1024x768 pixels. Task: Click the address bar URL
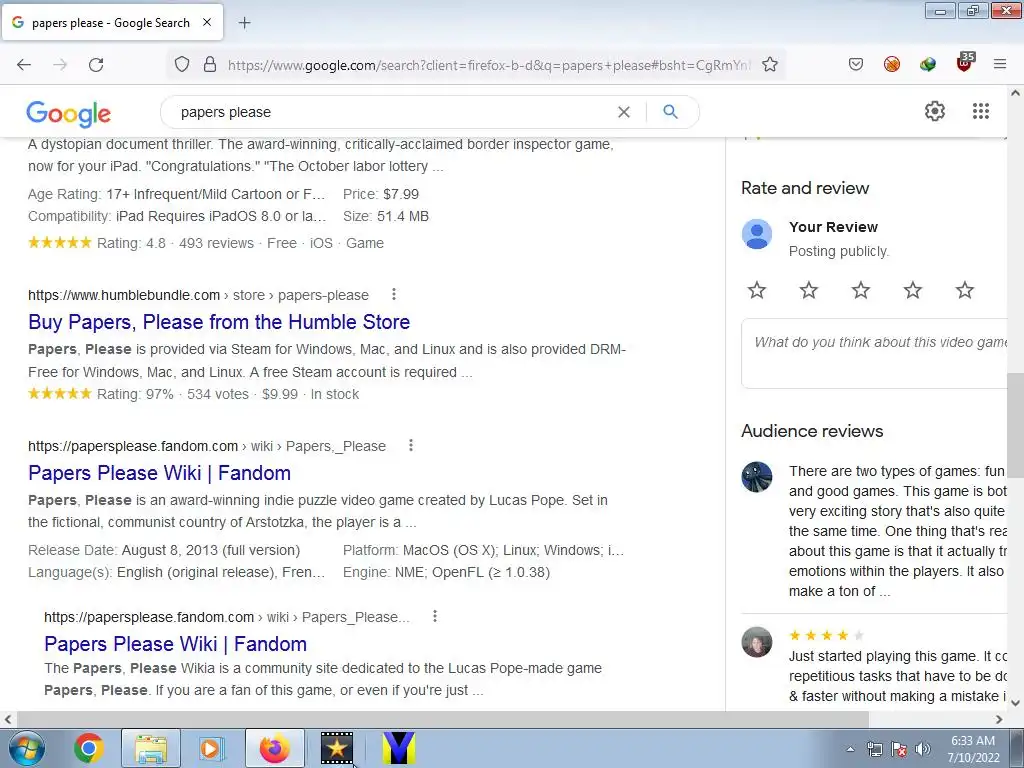(x=489, y=65)
